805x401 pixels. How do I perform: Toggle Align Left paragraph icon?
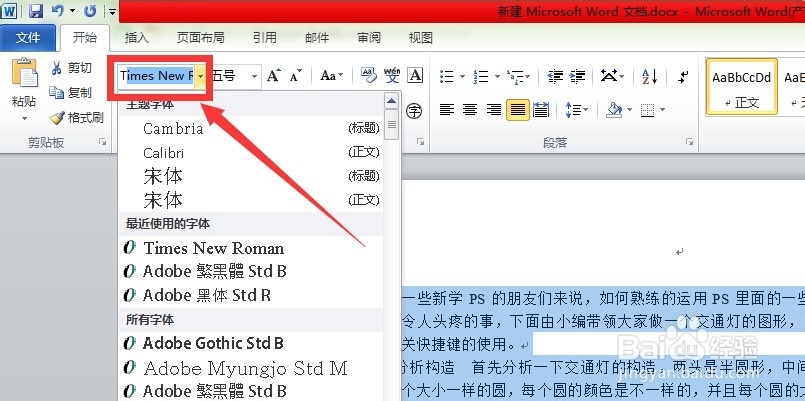pos(447,110)
